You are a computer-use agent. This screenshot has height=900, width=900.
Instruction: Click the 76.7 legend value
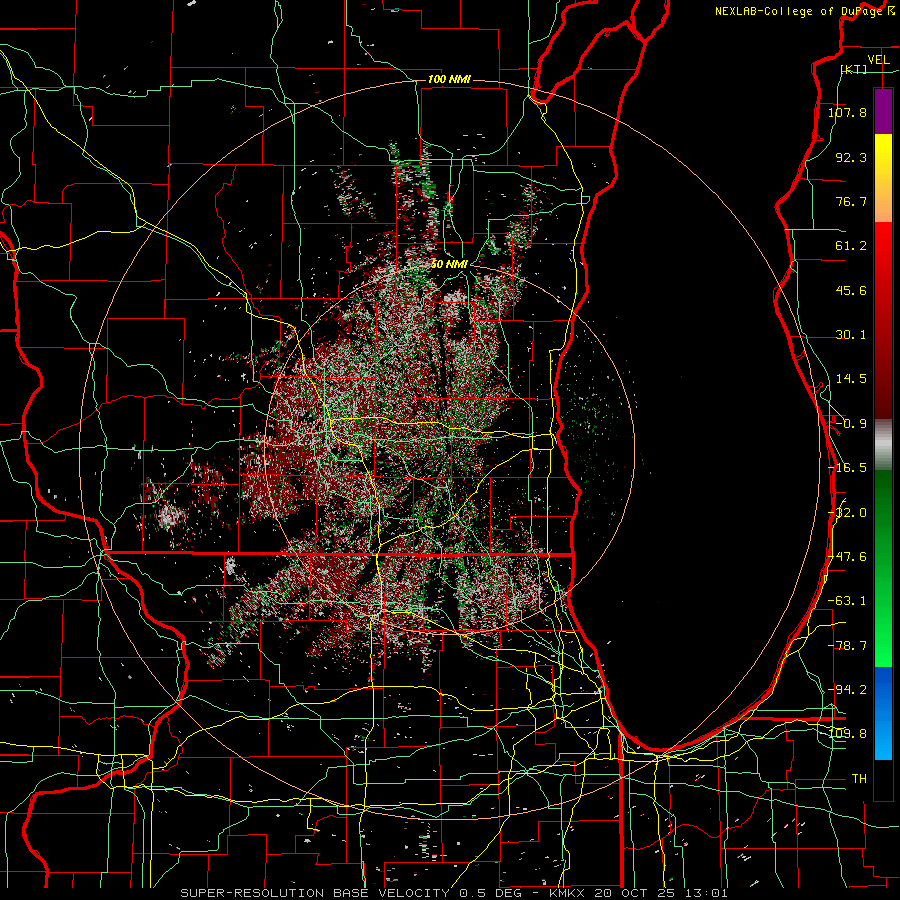[x=851, y=201]
